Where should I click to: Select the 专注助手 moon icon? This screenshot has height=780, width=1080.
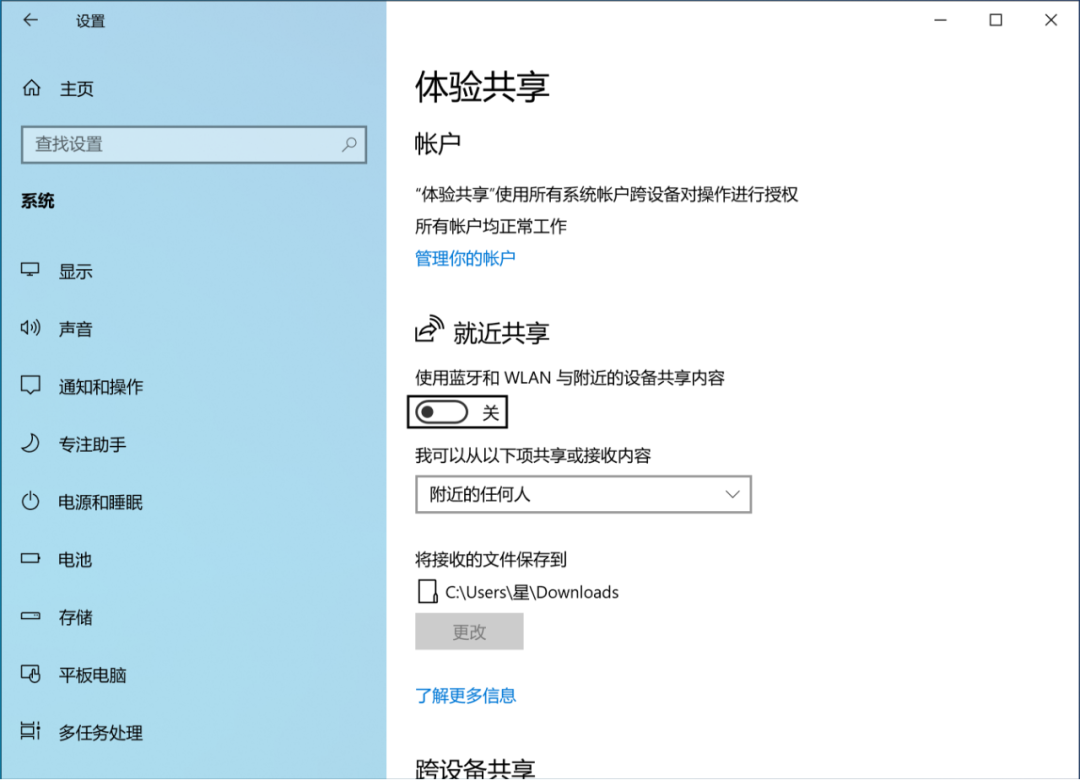(30, 443)
